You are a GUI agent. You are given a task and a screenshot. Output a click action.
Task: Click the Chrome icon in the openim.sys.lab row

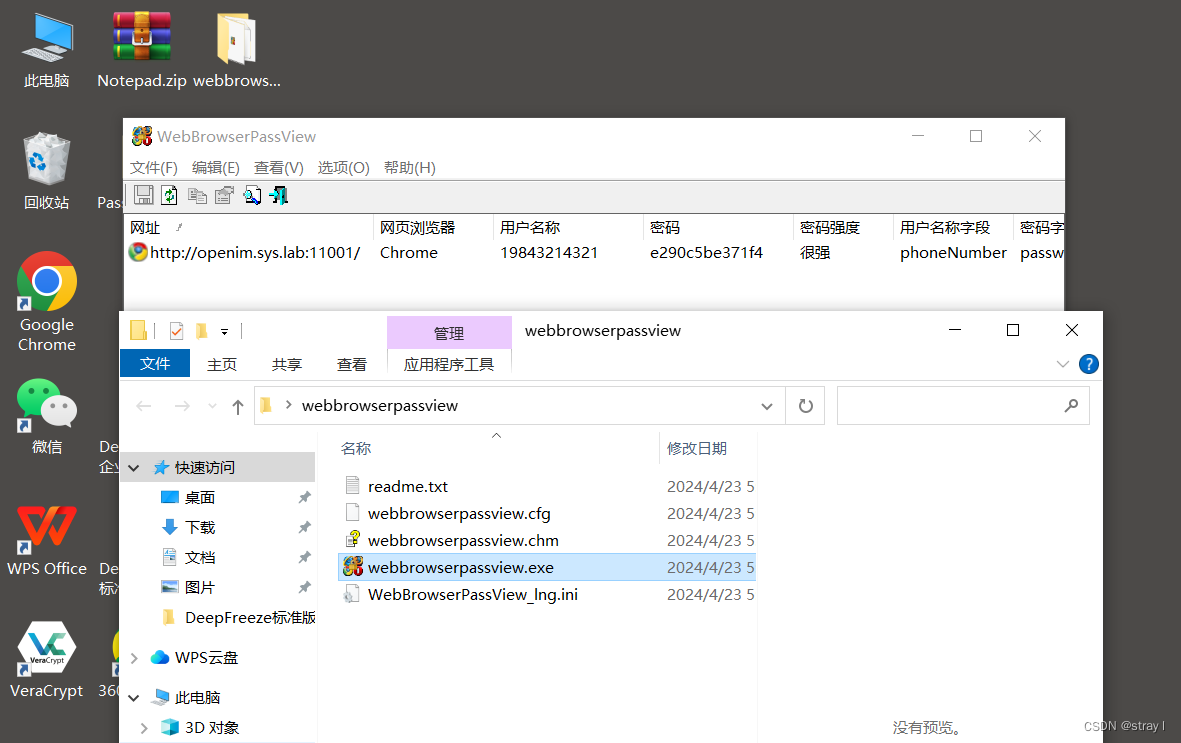(x=138, y=252)
